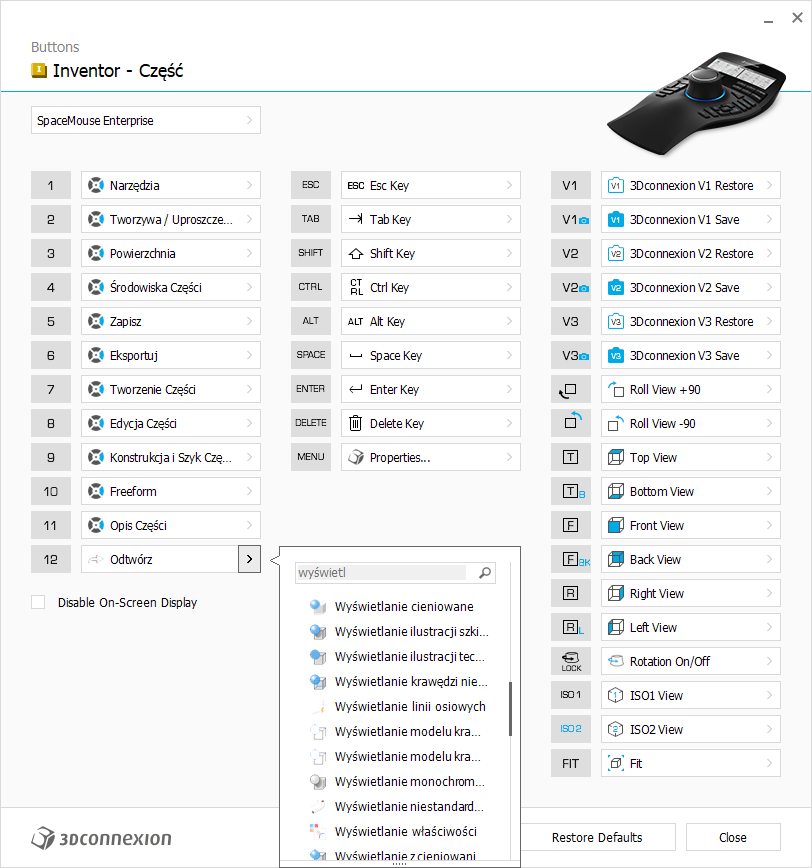The image size is (812, 868).
Task: Open the SpaceMouse Enterprise device dropdown
Action: click(145, 120)
